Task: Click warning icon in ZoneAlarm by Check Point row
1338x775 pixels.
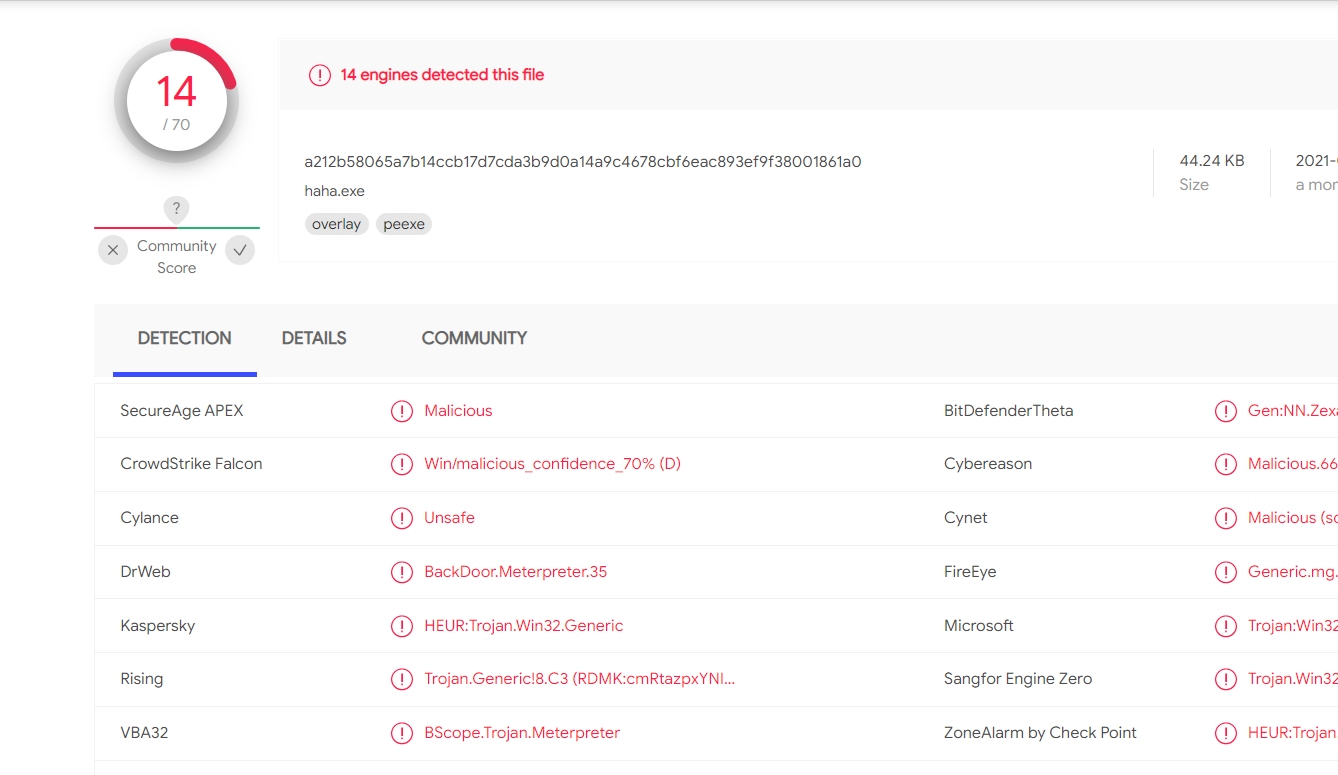Action: 1226,733
